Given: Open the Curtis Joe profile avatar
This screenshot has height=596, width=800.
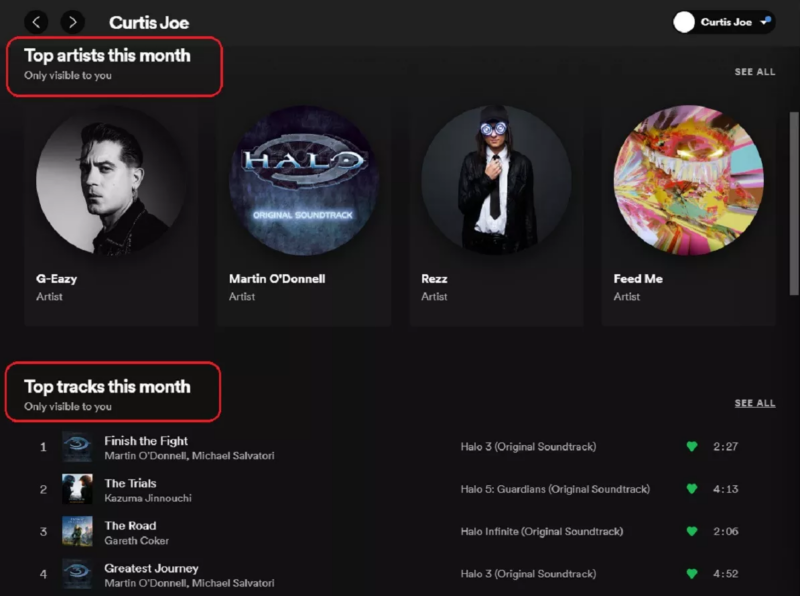Looking at the screenshot, I should pos(684,22).
